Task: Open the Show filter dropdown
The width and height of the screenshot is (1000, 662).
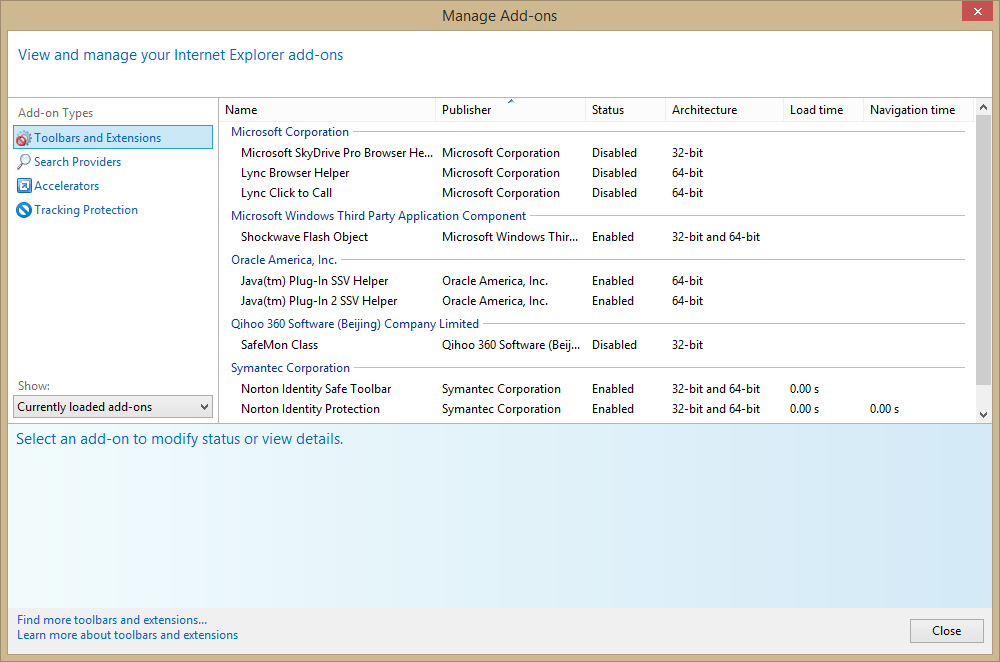Action: coord(113,407)
